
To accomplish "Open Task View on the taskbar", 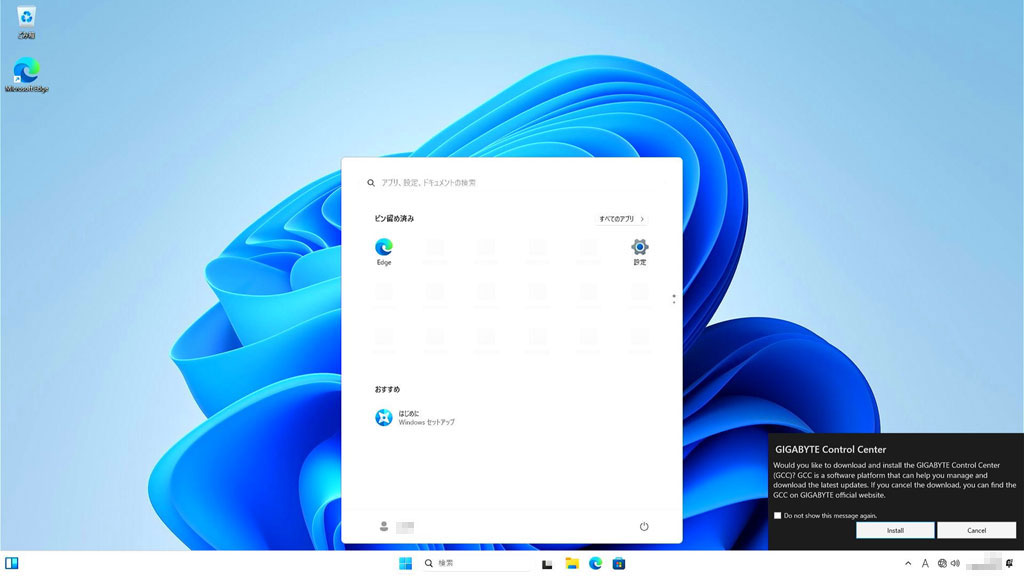I will [547, 564].
